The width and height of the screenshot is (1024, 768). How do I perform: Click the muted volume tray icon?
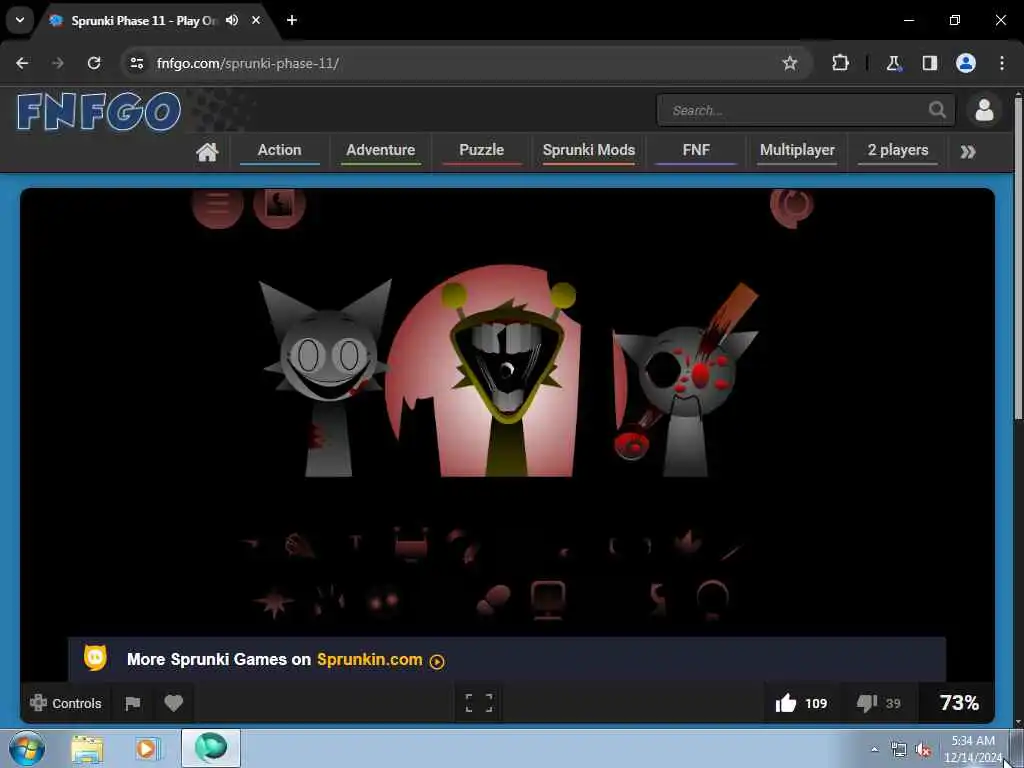pos(923,750)
